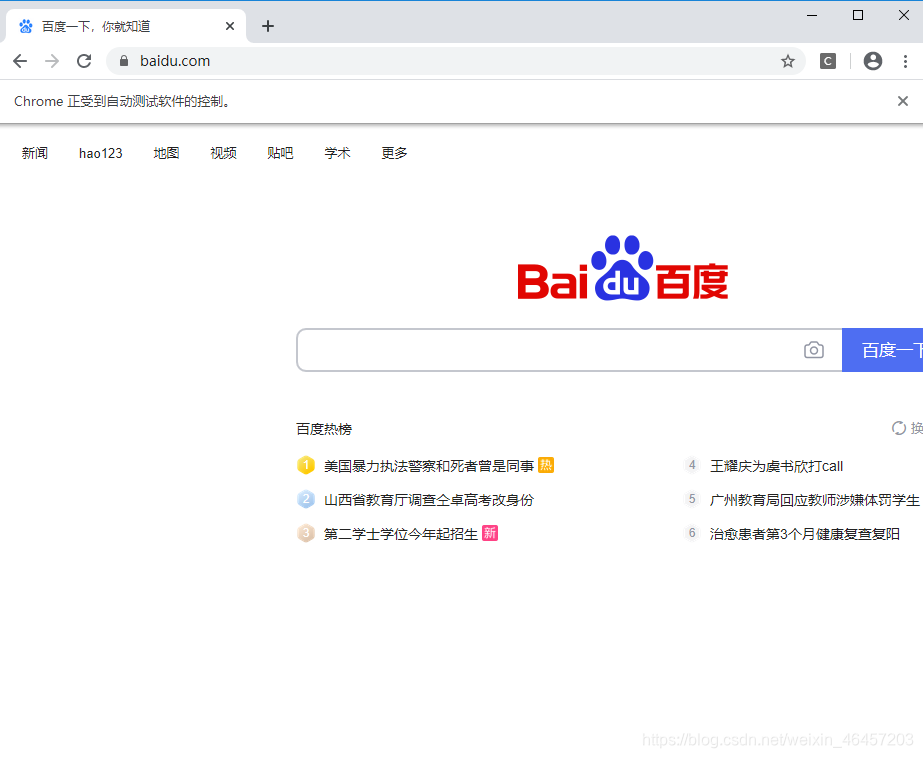Click the bronze rank 3 badge
This screenshot has width=923, height=758.
(306, 533)
